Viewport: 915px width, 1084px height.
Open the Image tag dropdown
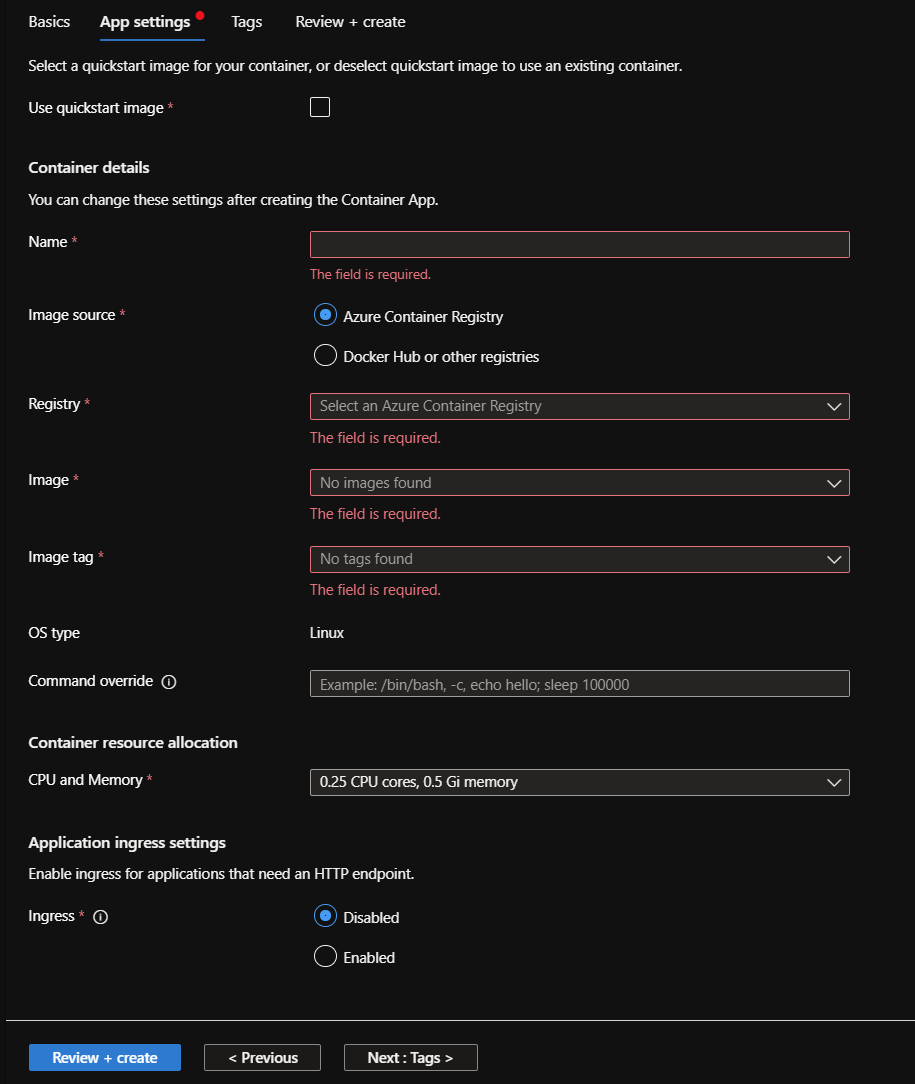coord(579,559)
